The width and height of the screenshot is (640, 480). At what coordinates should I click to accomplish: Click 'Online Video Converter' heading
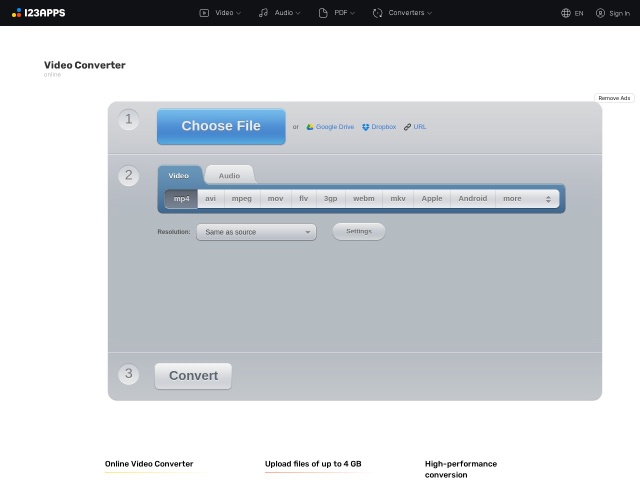pyautogui.click(x=149, y=464)
